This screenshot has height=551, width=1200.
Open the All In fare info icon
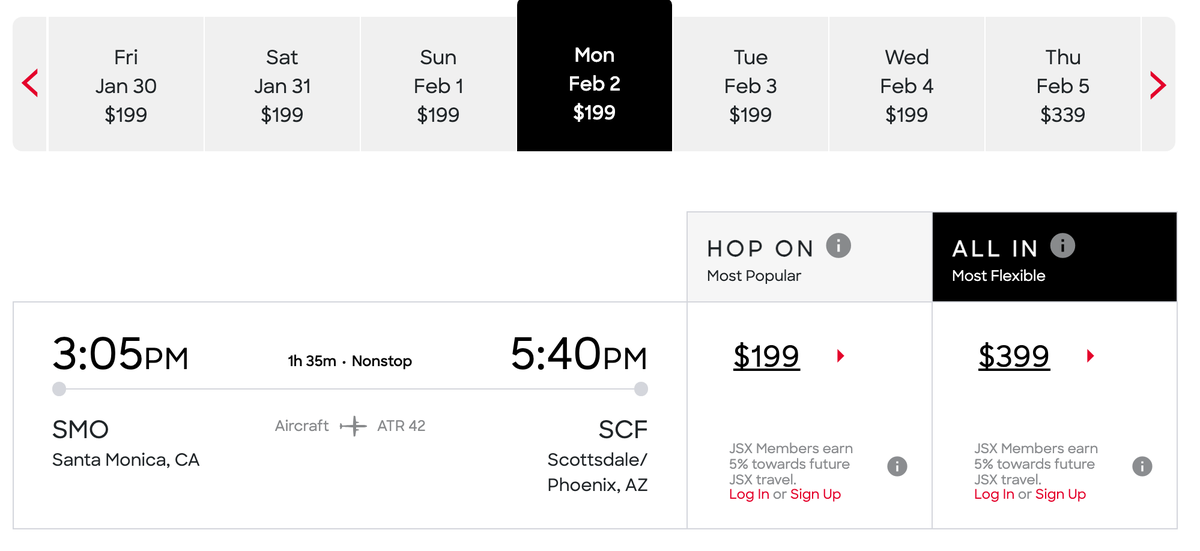coord(1063,245)
